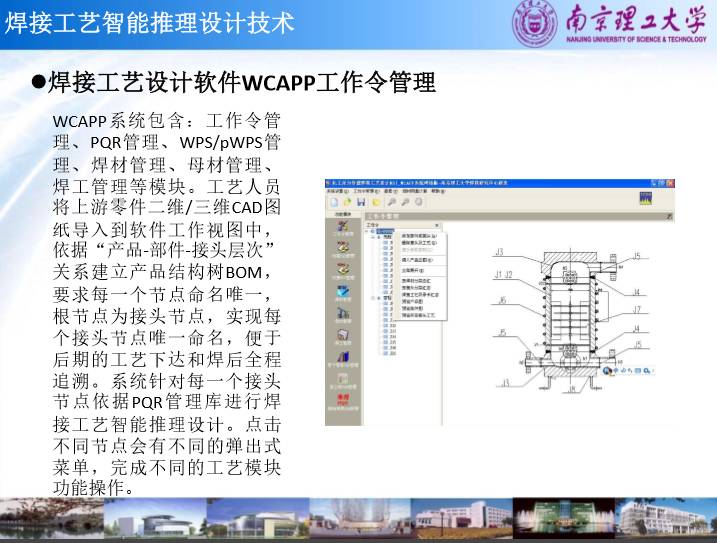
Task: Click the J7 label in drawing
Action: [x=637, y=310]
